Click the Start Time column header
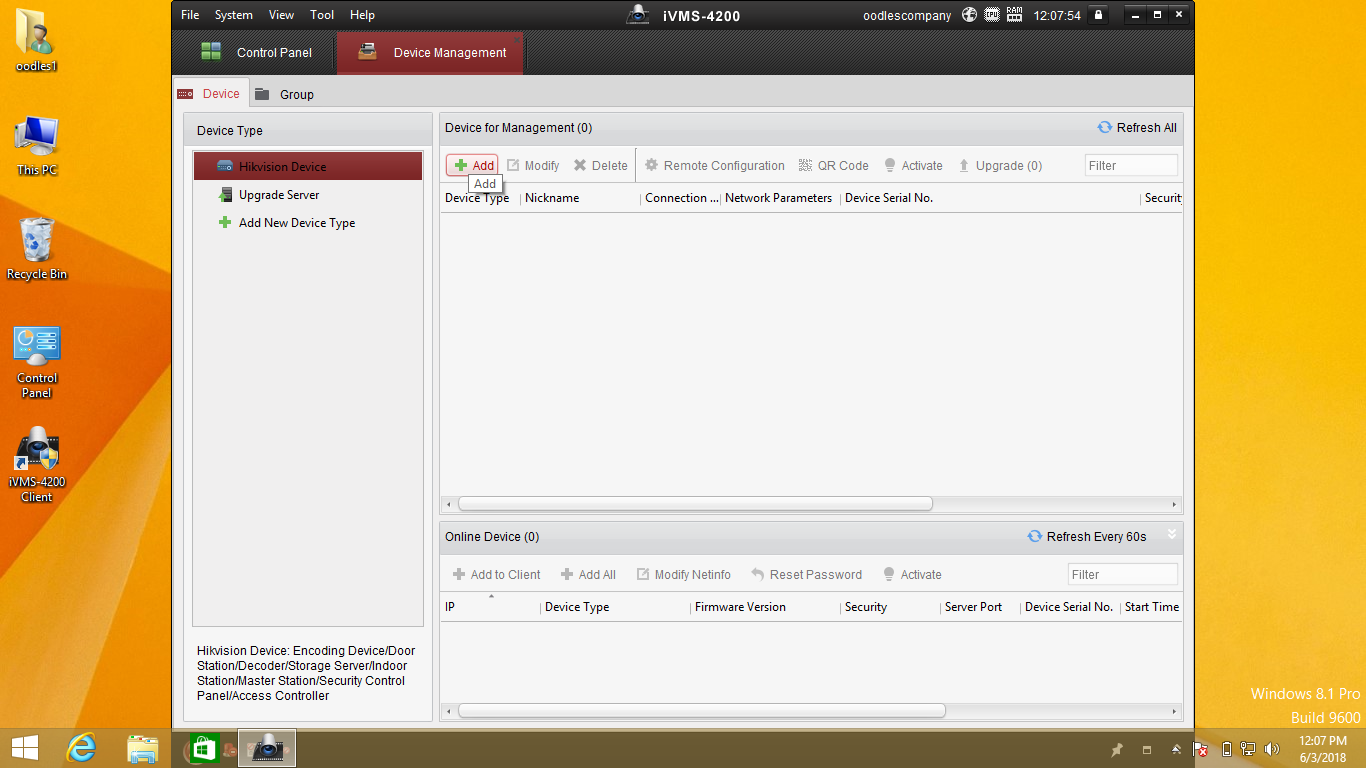This screenshot has height=768, width=1366. [x=1152, y=607]
